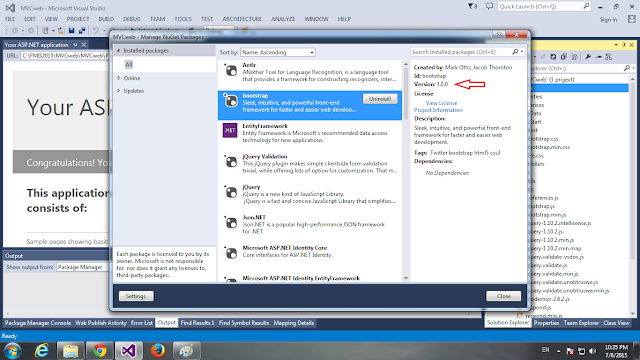Screen dimensions: 640x360
Task: Select the All filter under Installed packages
Action: [x=129, y=64]
